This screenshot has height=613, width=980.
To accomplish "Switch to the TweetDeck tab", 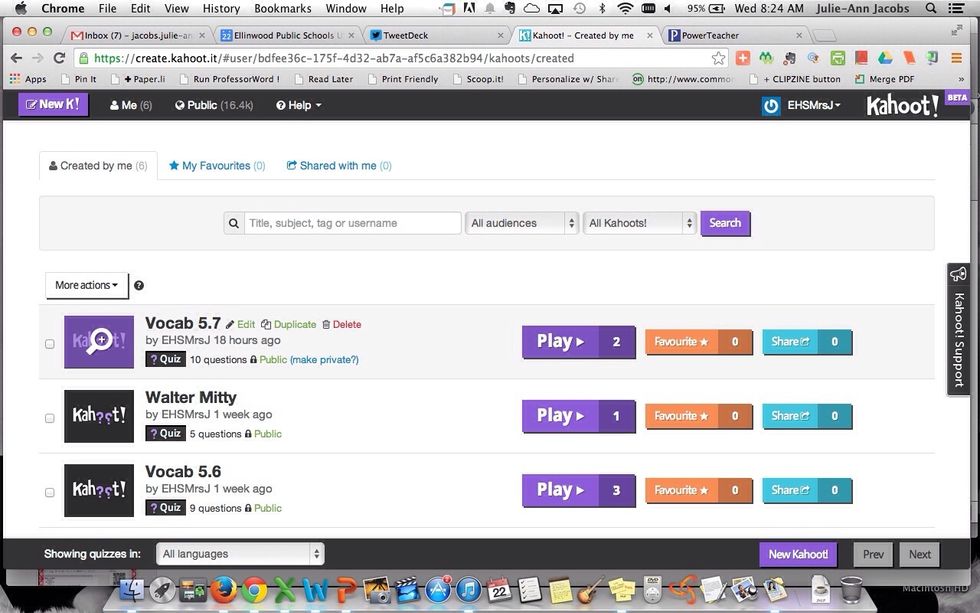I will [x=435, y=36].
